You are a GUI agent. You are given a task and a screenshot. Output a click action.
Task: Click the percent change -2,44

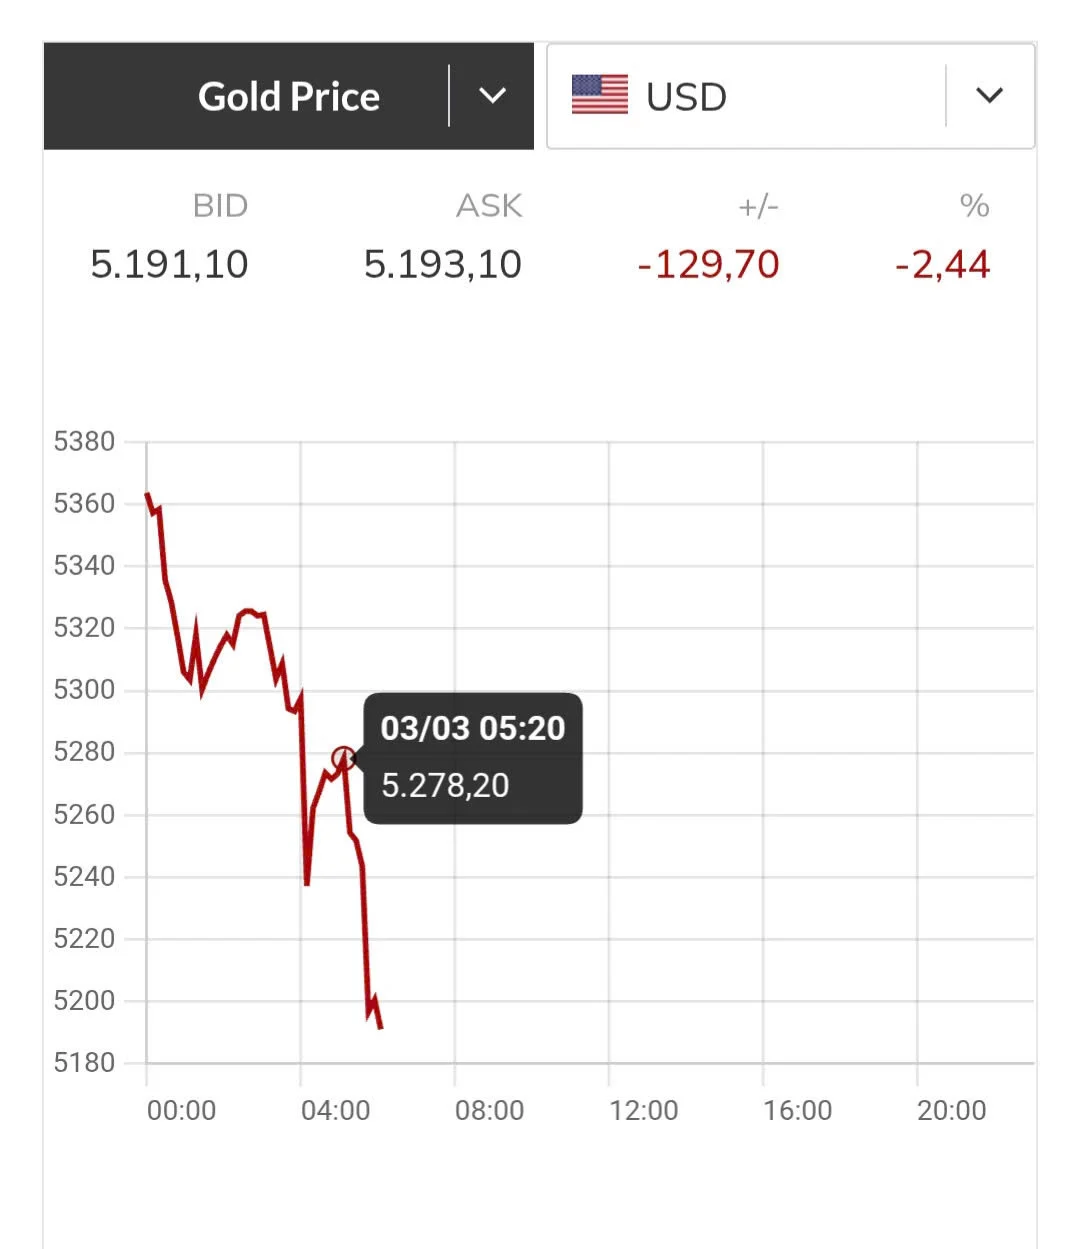(x=942, y=264)
